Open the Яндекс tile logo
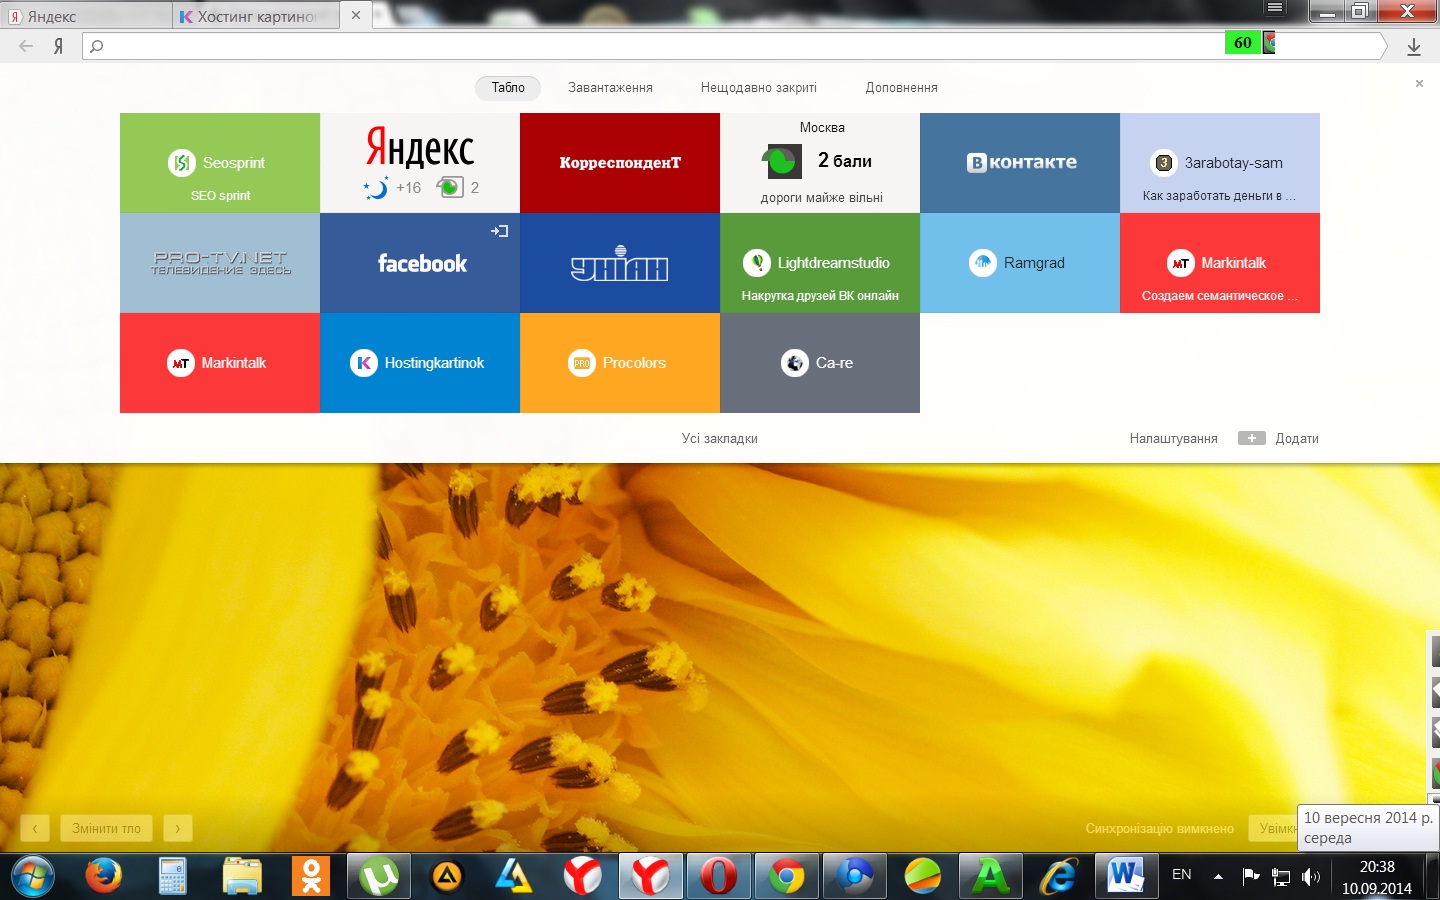This screenshot has width=1440, height=900. pyautogui.click(x=420, y=147)
